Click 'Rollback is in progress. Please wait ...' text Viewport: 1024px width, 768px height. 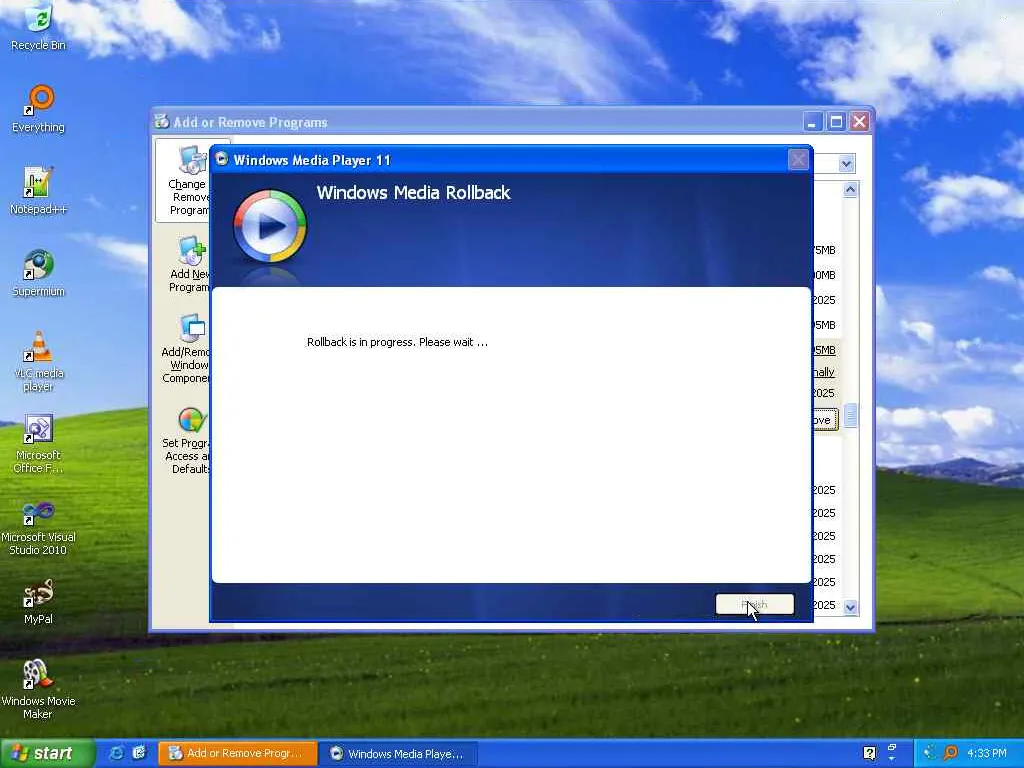click(x=397, y=342)
